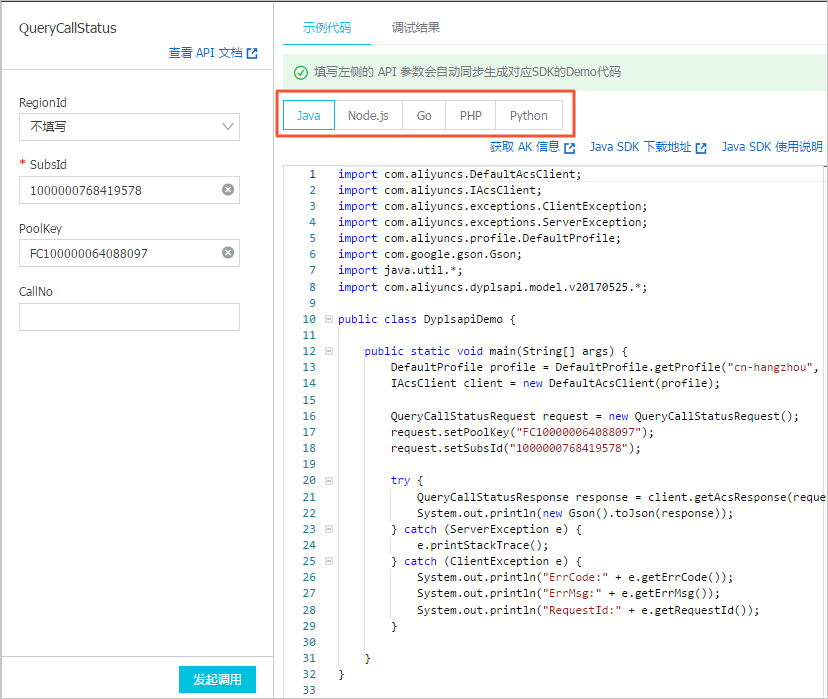
Task: Collapse the try block fold at line 20
Action: point(329,480)
